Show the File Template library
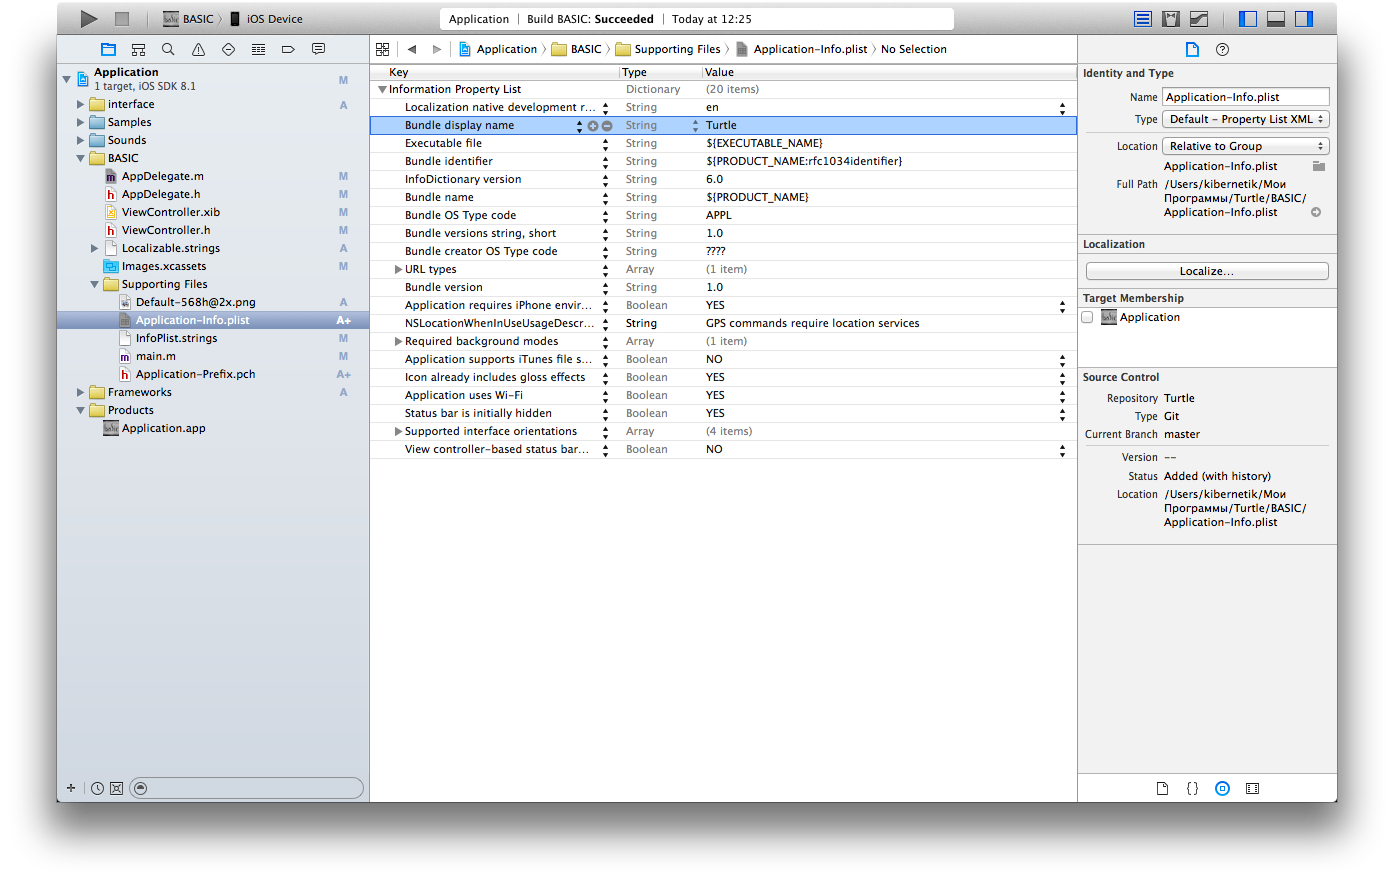The image size is (1394, 881). pos(1162,788)
